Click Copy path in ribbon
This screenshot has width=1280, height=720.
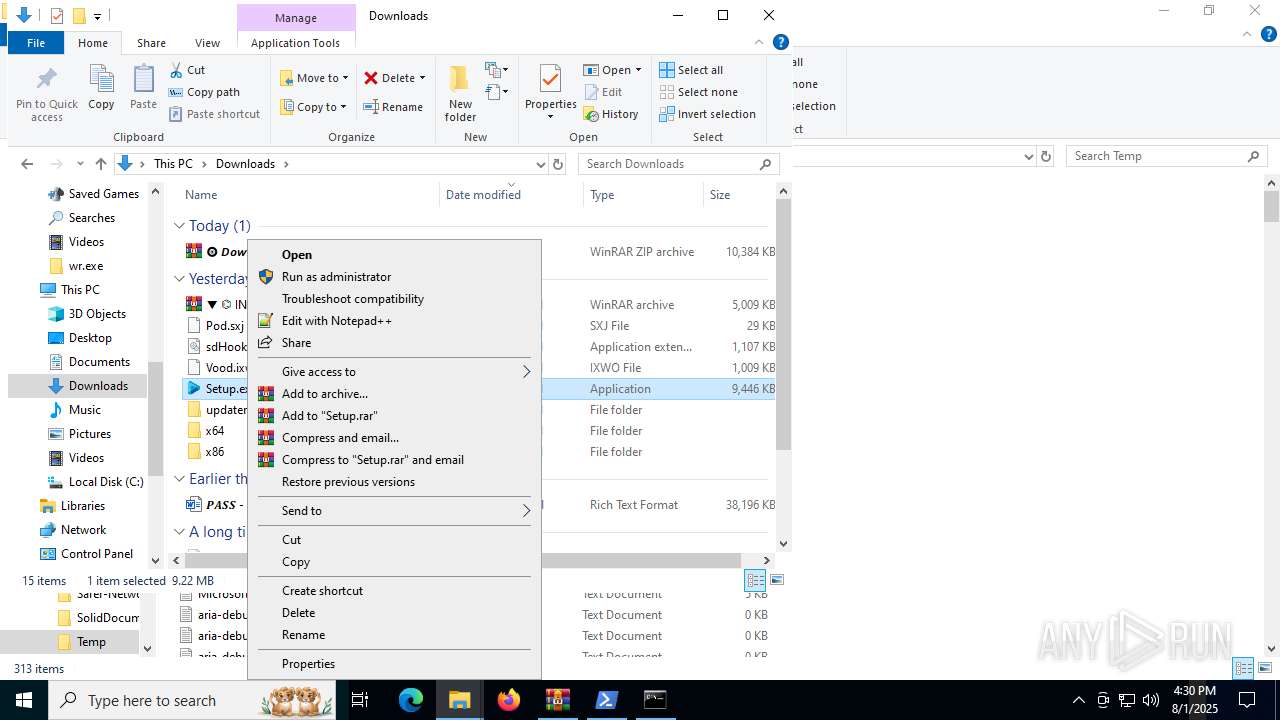(x=204, y=92)
